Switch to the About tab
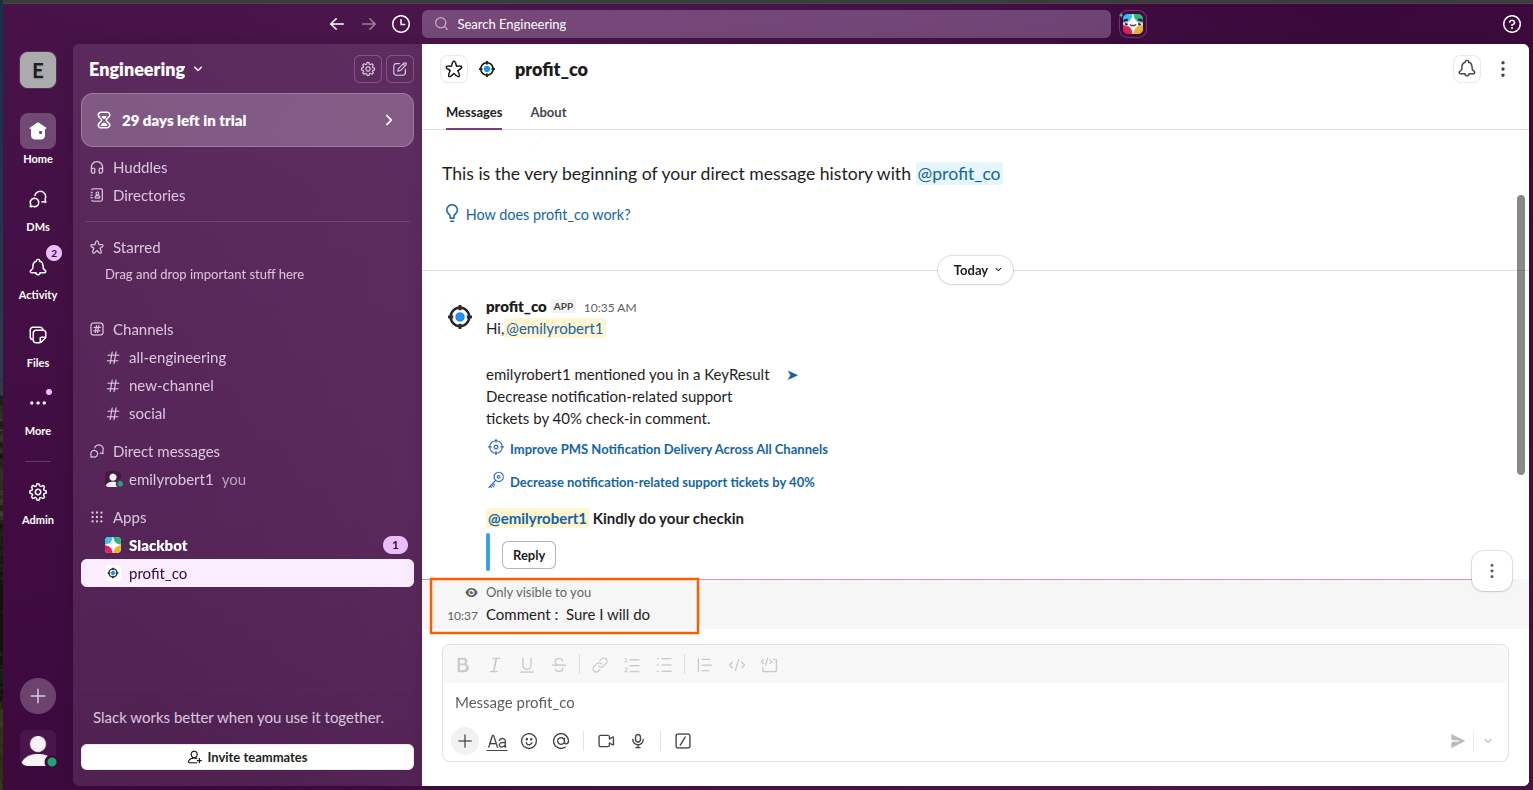 click(548, 113)
